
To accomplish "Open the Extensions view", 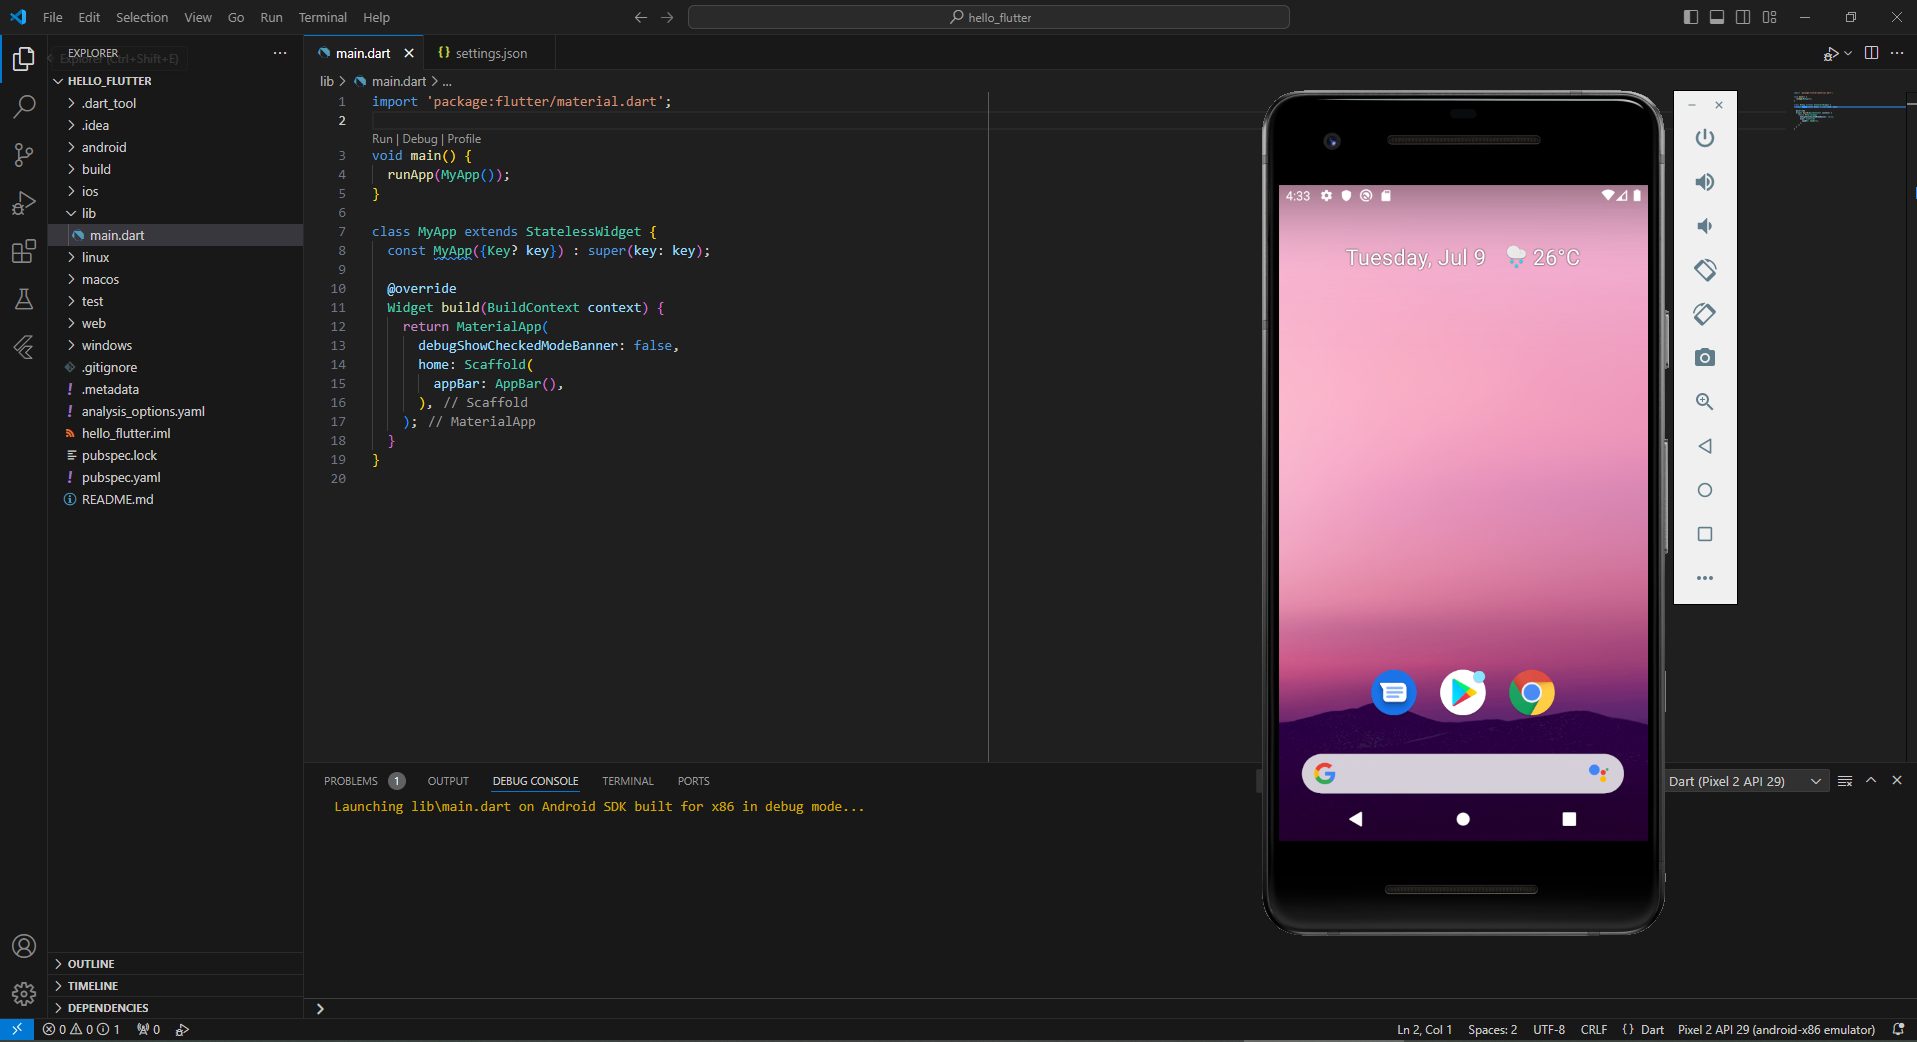I will pos(24,251).
